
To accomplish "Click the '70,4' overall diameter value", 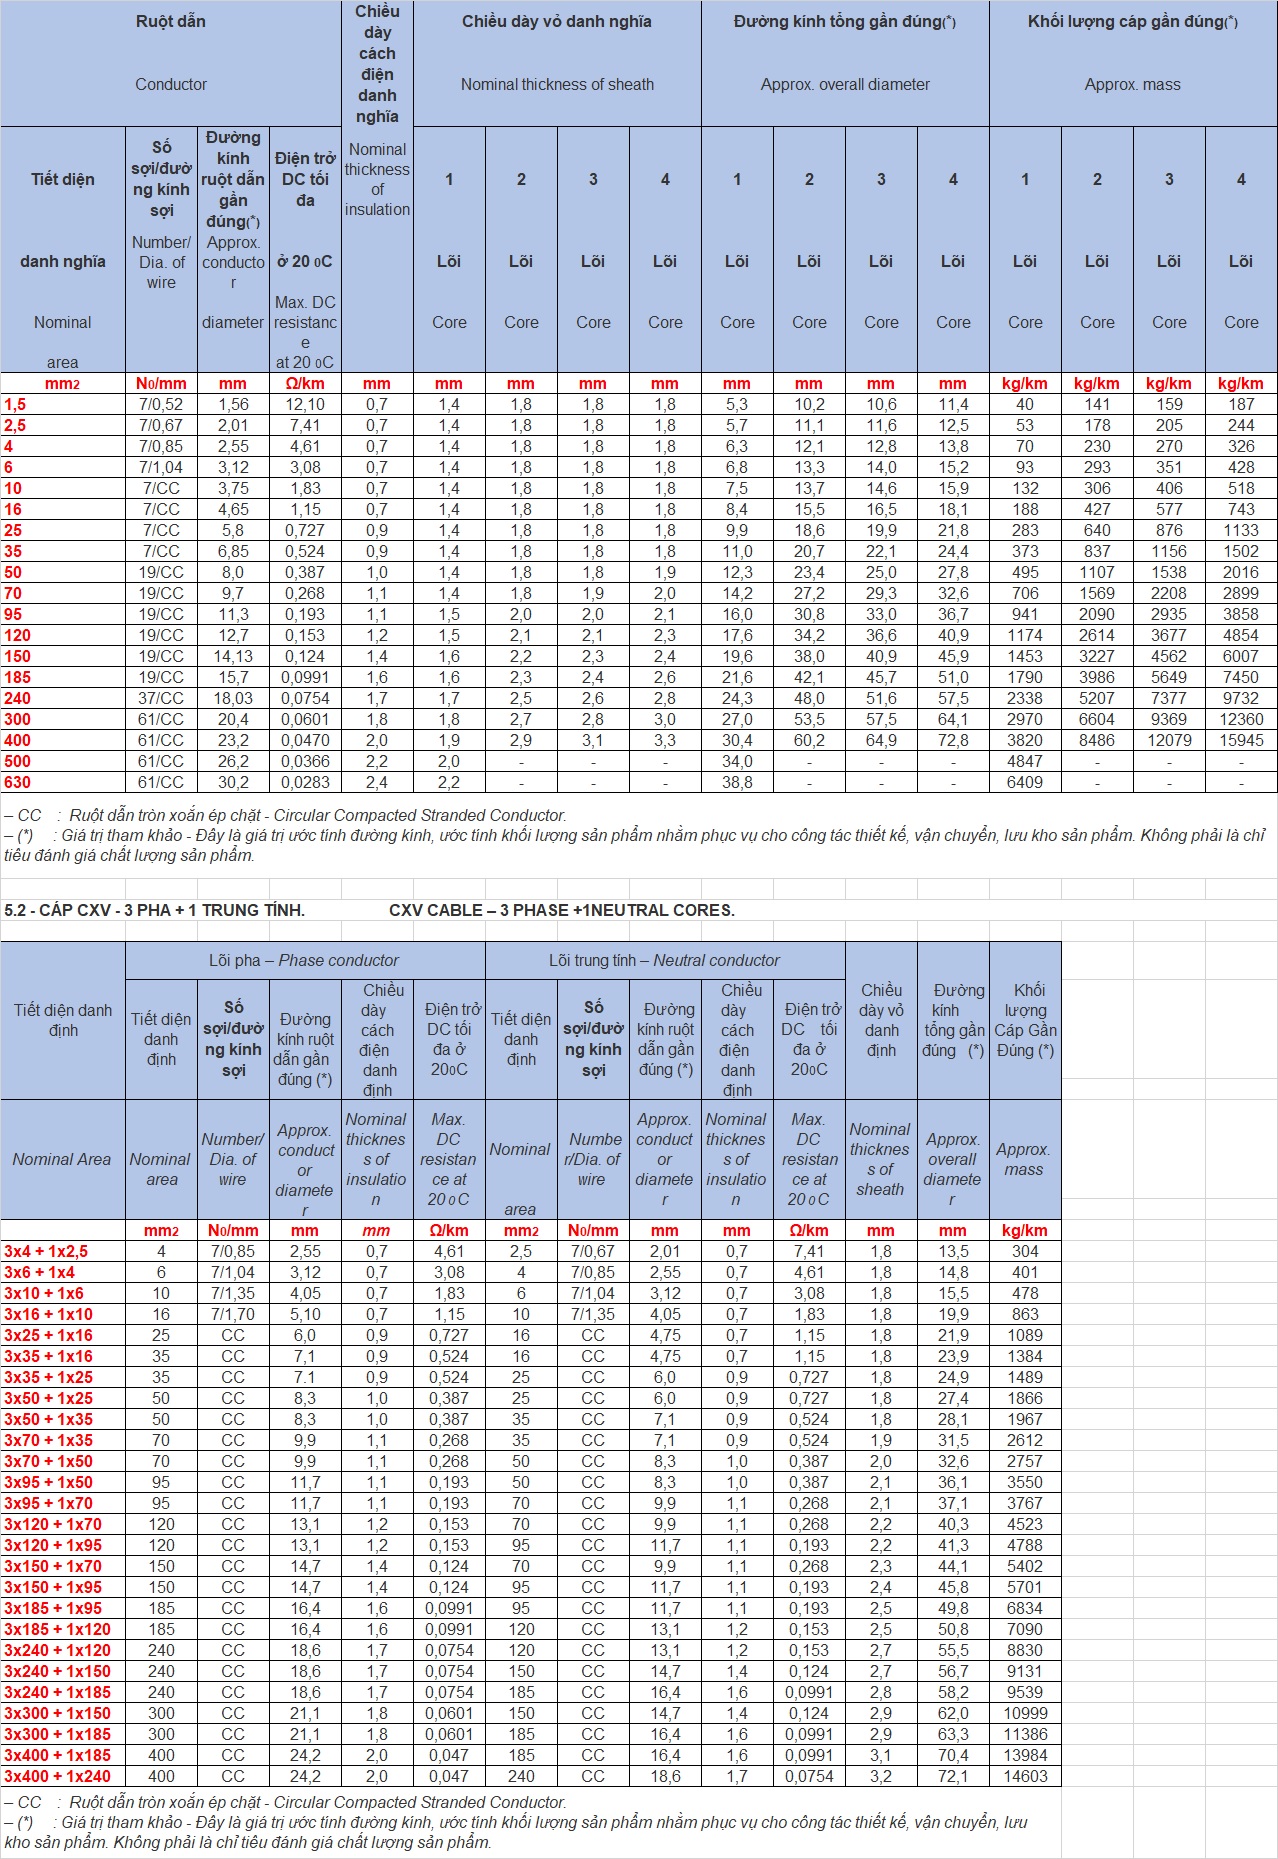I will tap(953, 1755).
